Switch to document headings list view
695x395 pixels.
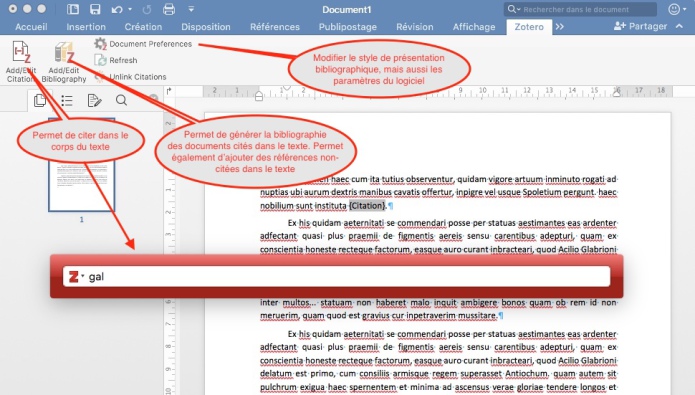67,101
